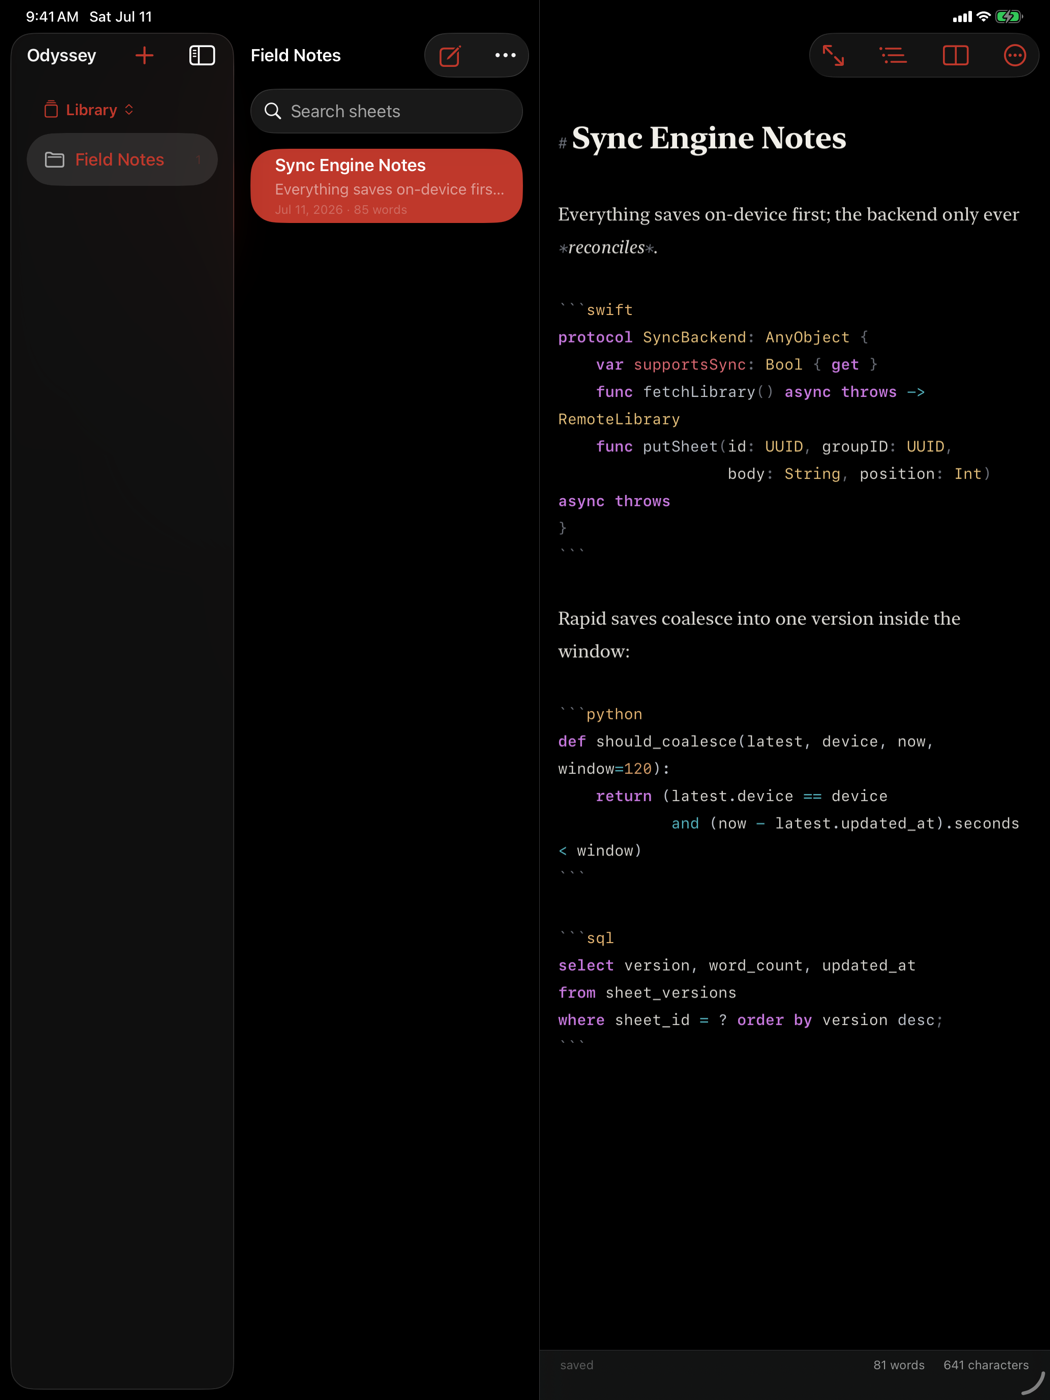Screen dimensions: 1050x1400
Task: Open the Library dropdown selector
Action: 89,110
